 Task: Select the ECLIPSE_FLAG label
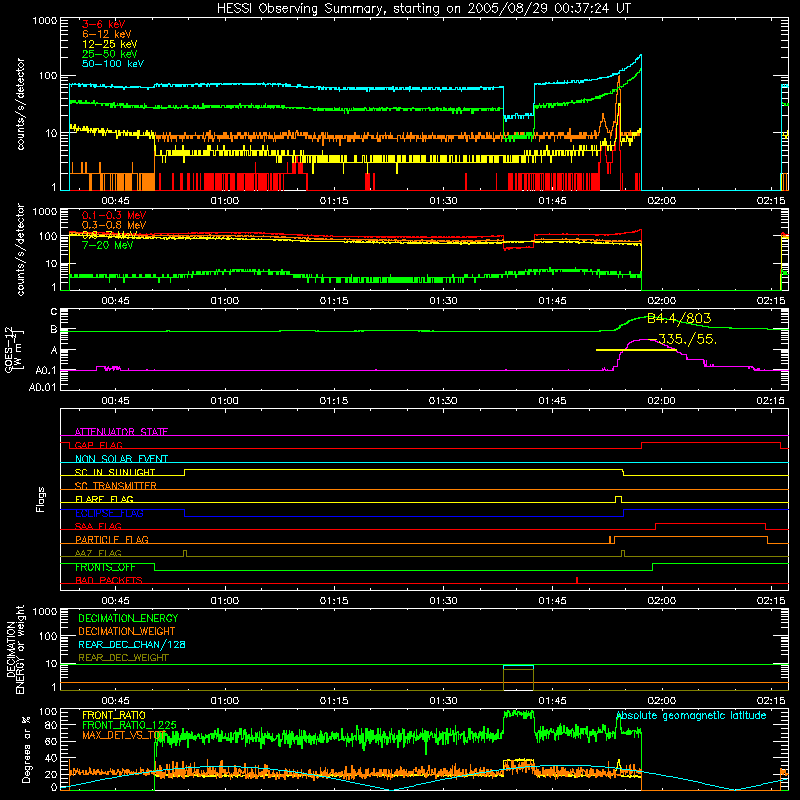tap(109, 513)
